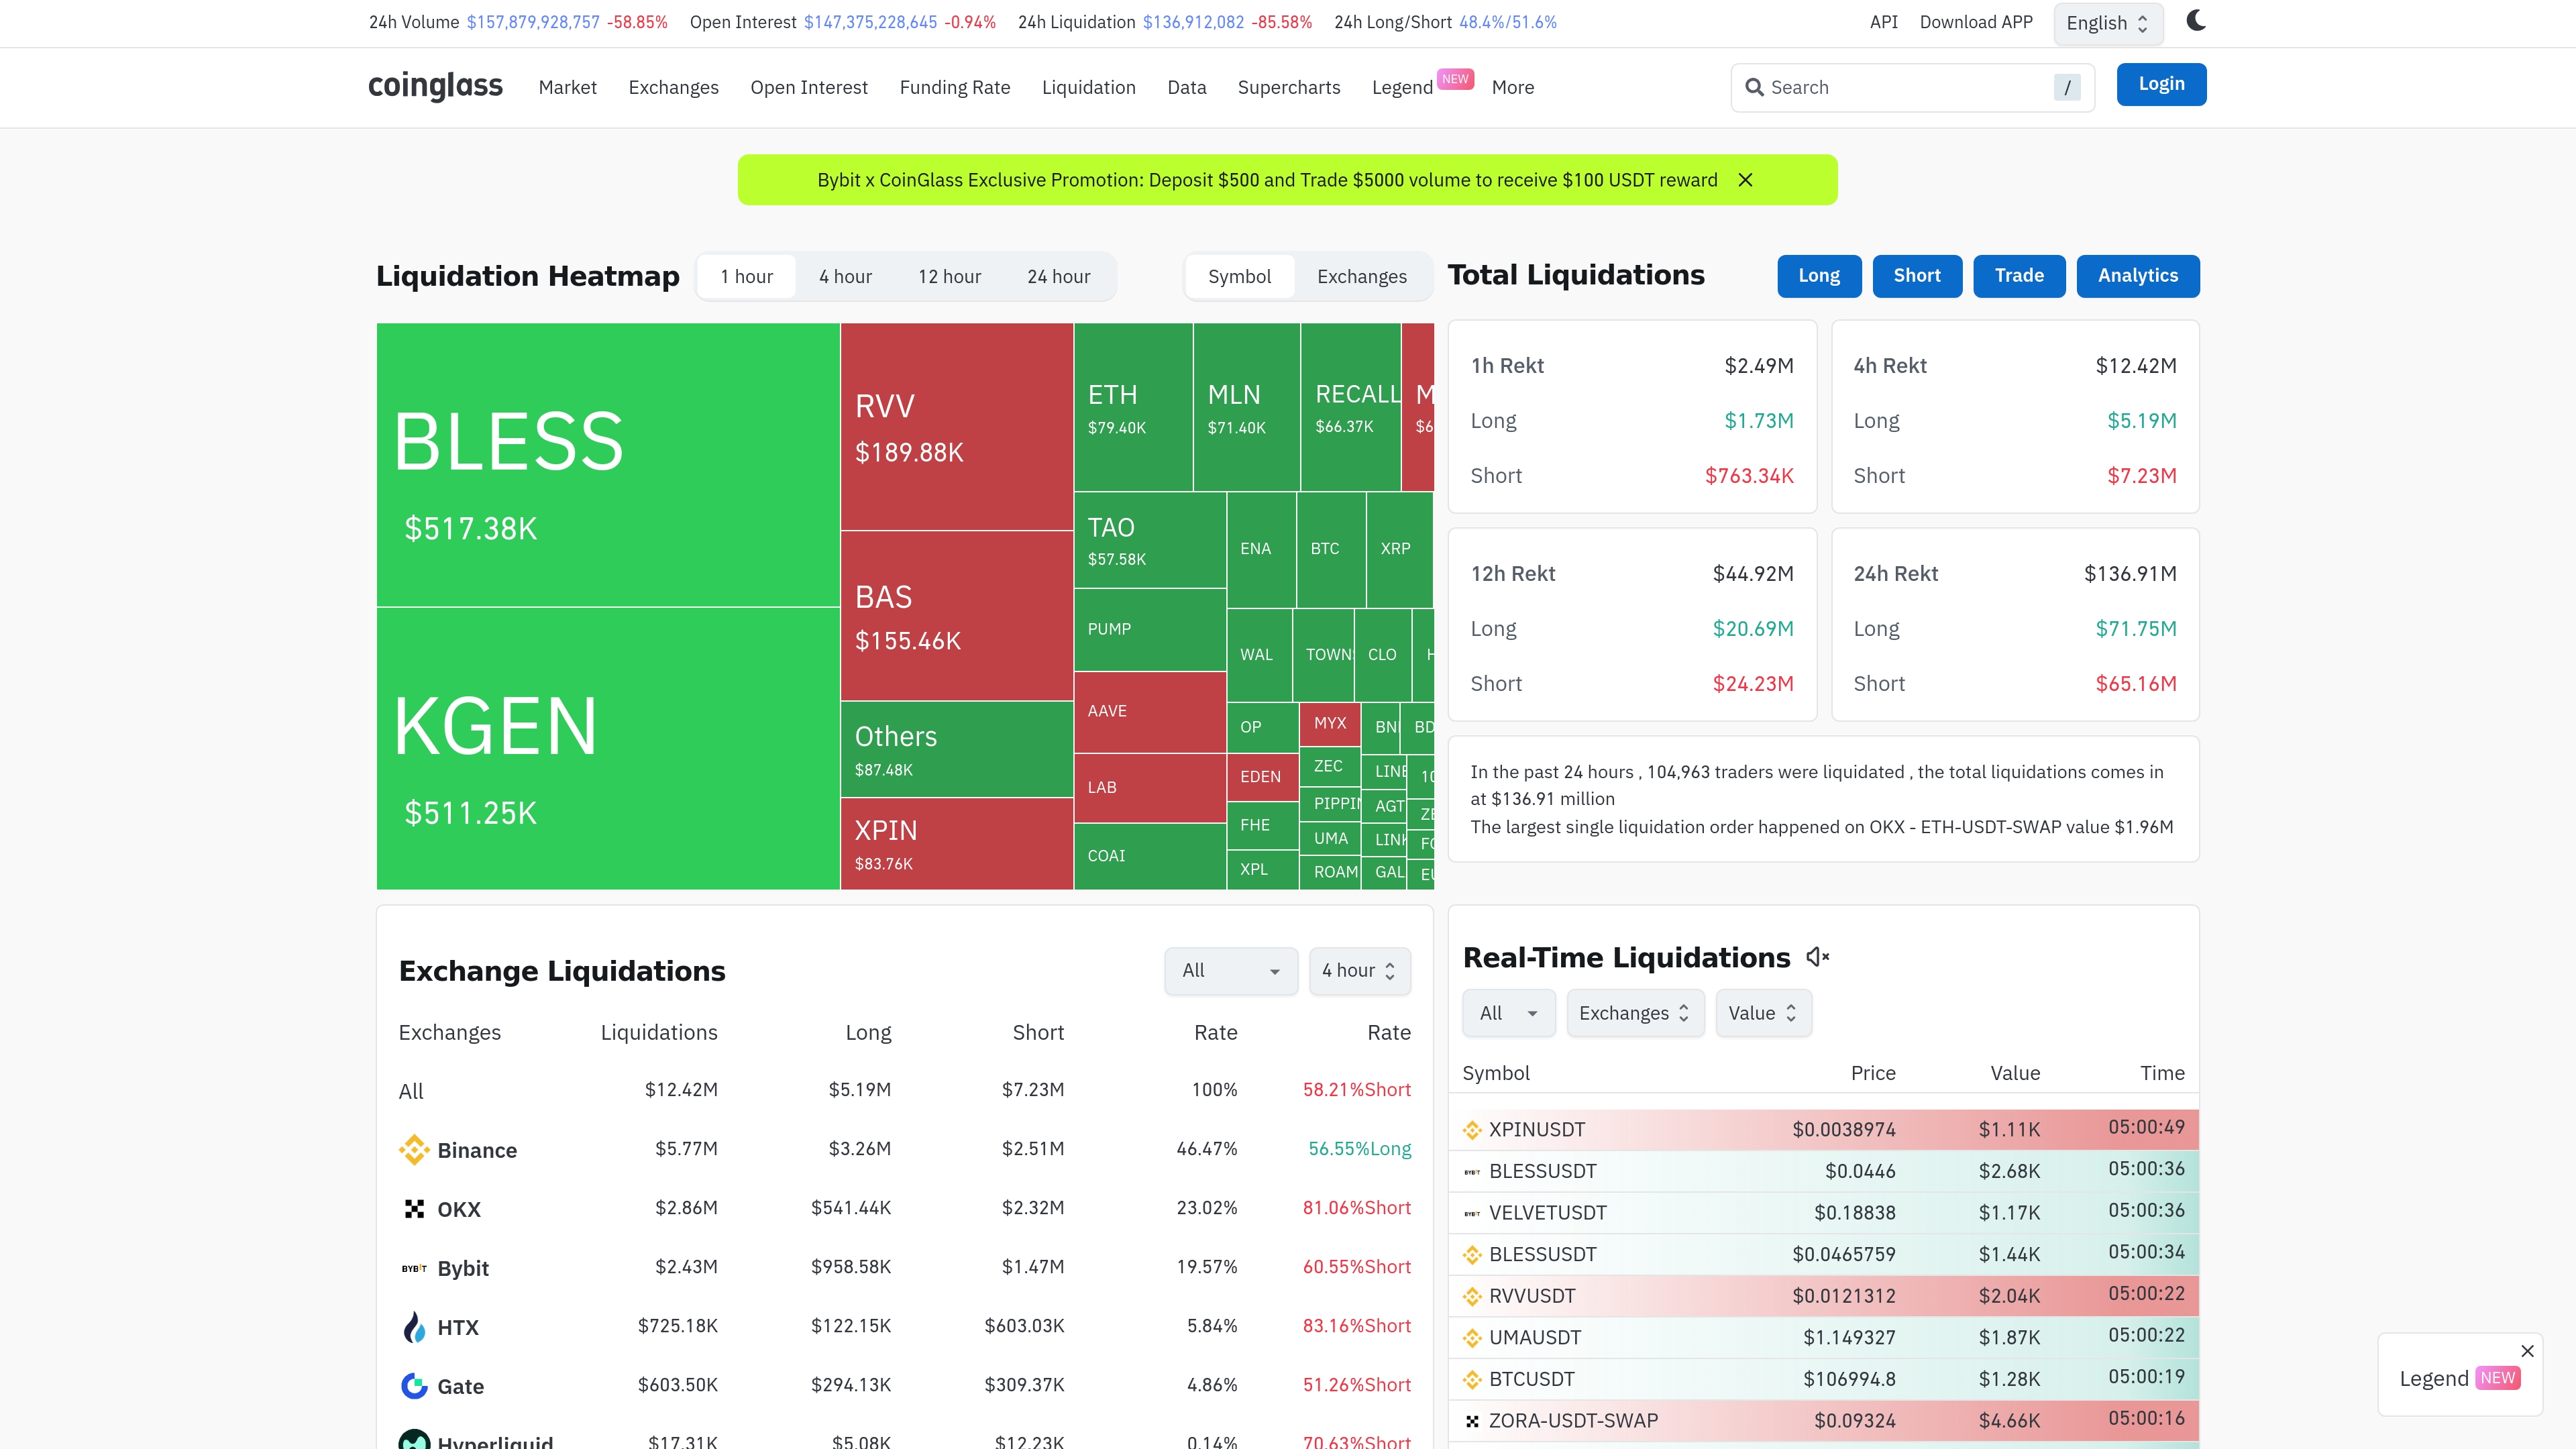Screen dimensions: 2576x1449
Task: Open the Supercharts menu
Action: click(x=1288, y=87)
